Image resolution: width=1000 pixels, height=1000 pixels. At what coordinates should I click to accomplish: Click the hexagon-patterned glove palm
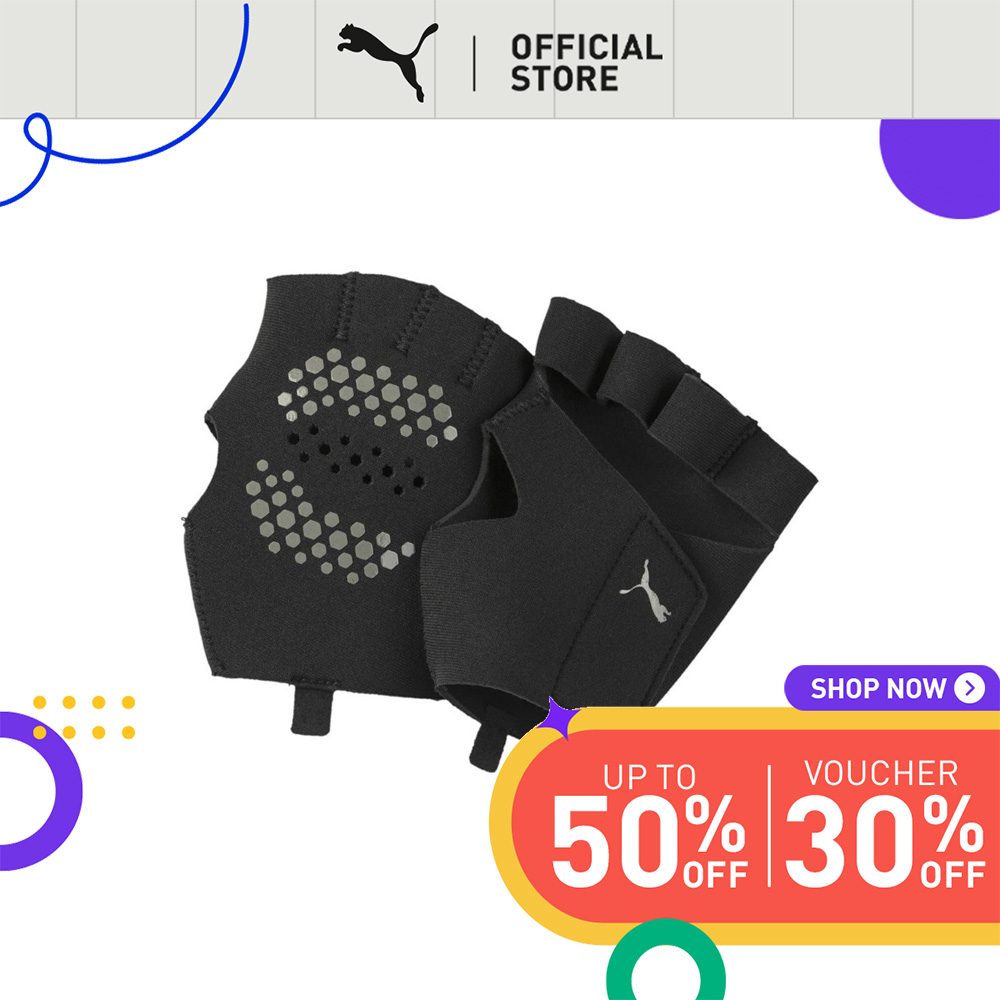pyautogui.click(x=349, y=466)
